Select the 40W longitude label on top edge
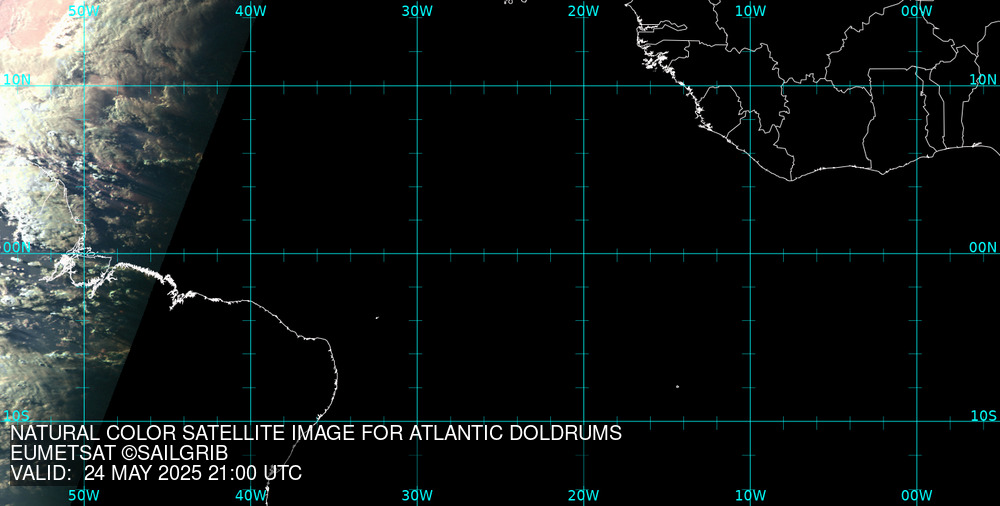 (251, 11)
